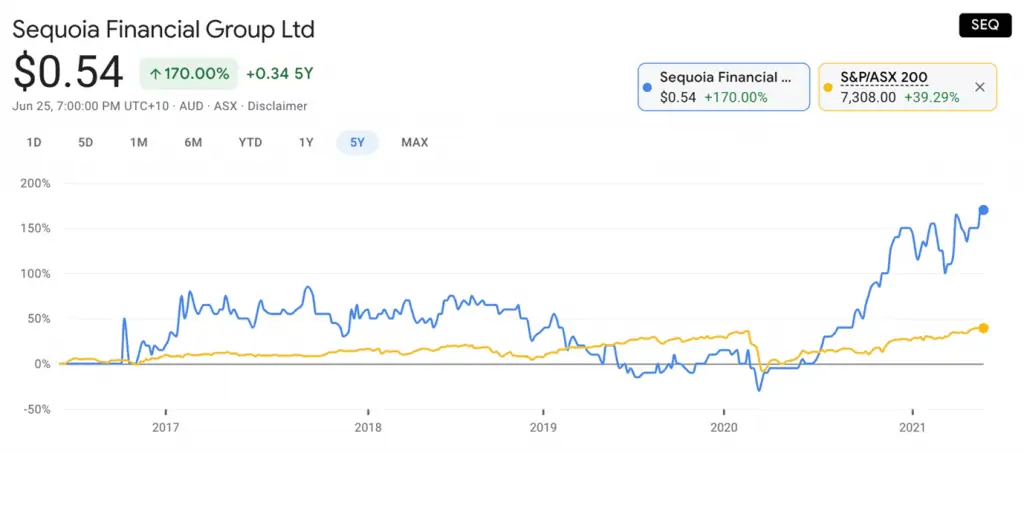Image resolution: width=1024 pixels, height=514 pixels.
Task: Remove the S&P/ASX 200 comparison
Action: click(980, 87)
